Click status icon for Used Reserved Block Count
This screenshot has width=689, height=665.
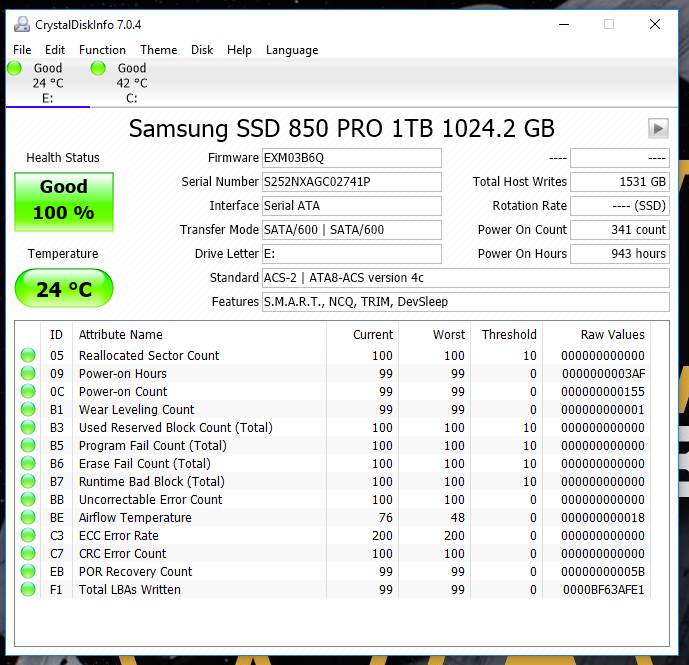pos(28,427)
